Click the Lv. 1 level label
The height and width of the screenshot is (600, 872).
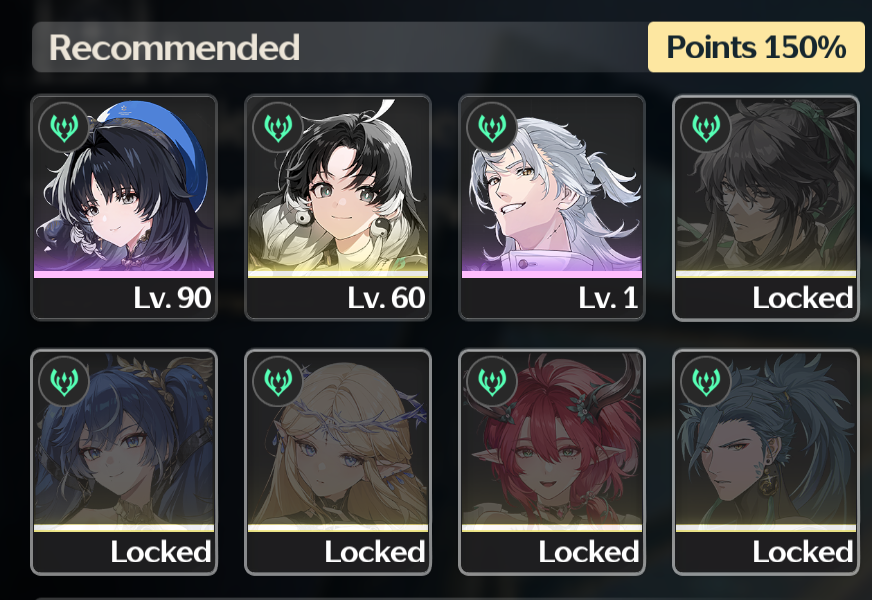point(608,297)
